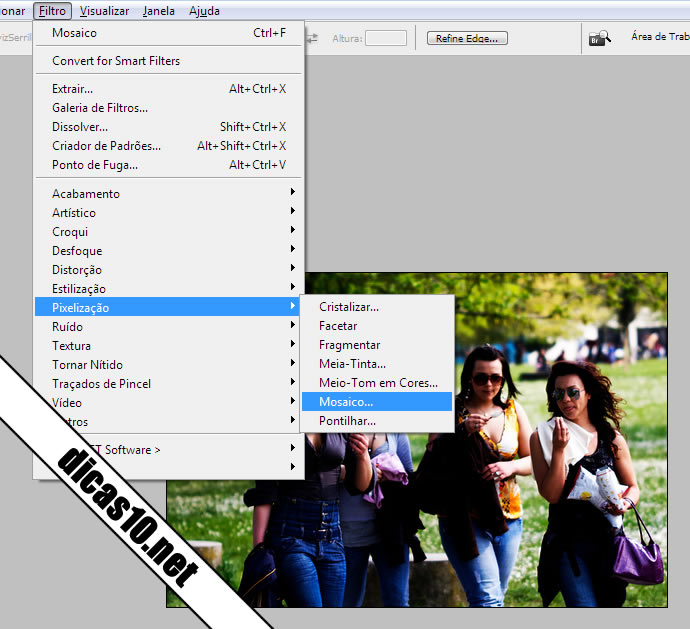This screenshot has height=629, width=690.
Task: Select Dissolver filter entry
Action: coord(169,127)
